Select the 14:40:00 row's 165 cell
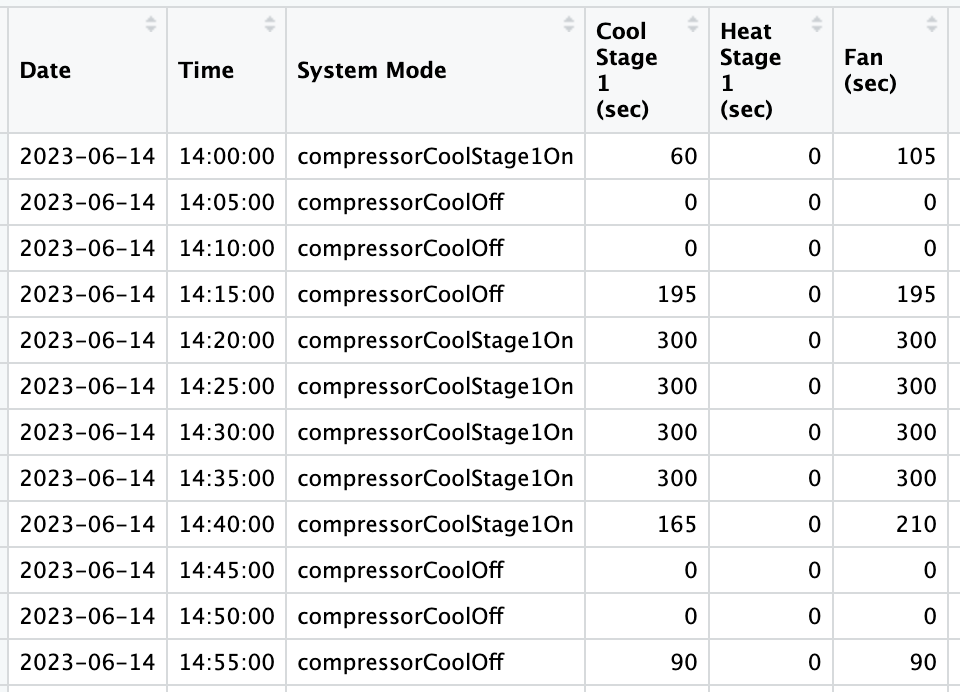The width and height of the screenshot is (960, 692). coord(647,524)
